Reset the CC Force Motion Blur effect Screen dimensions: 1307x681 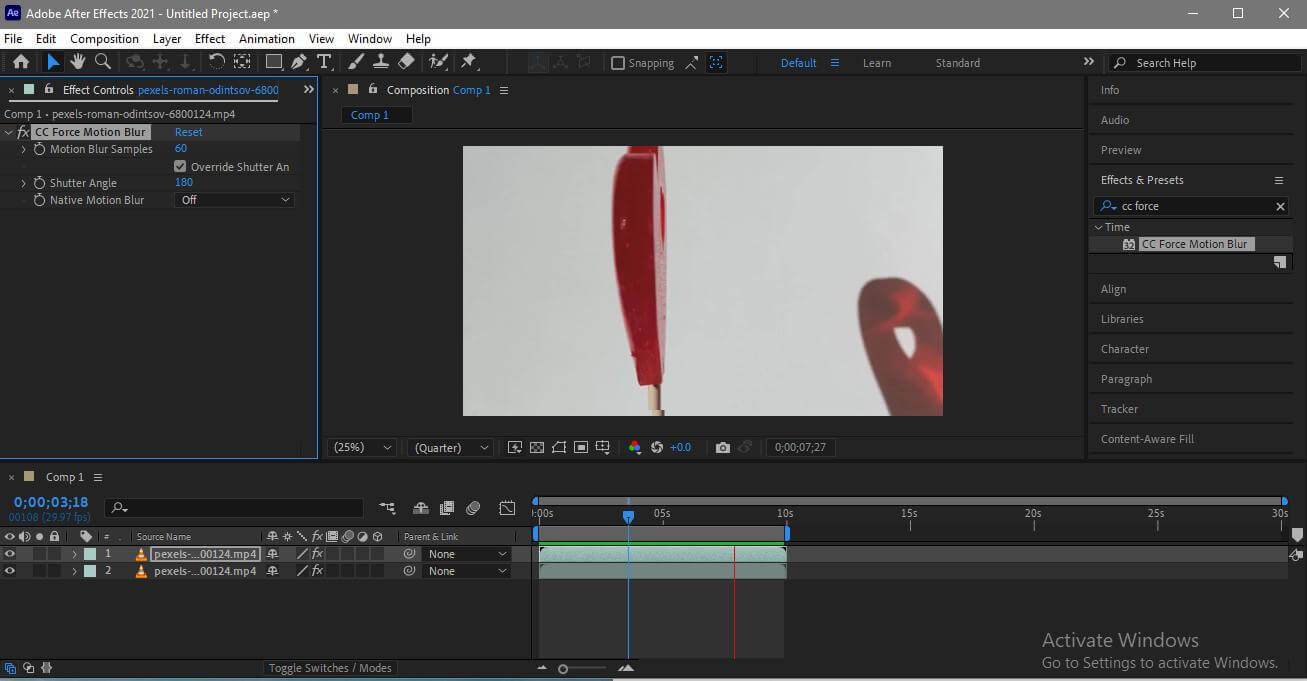(188, 132)
